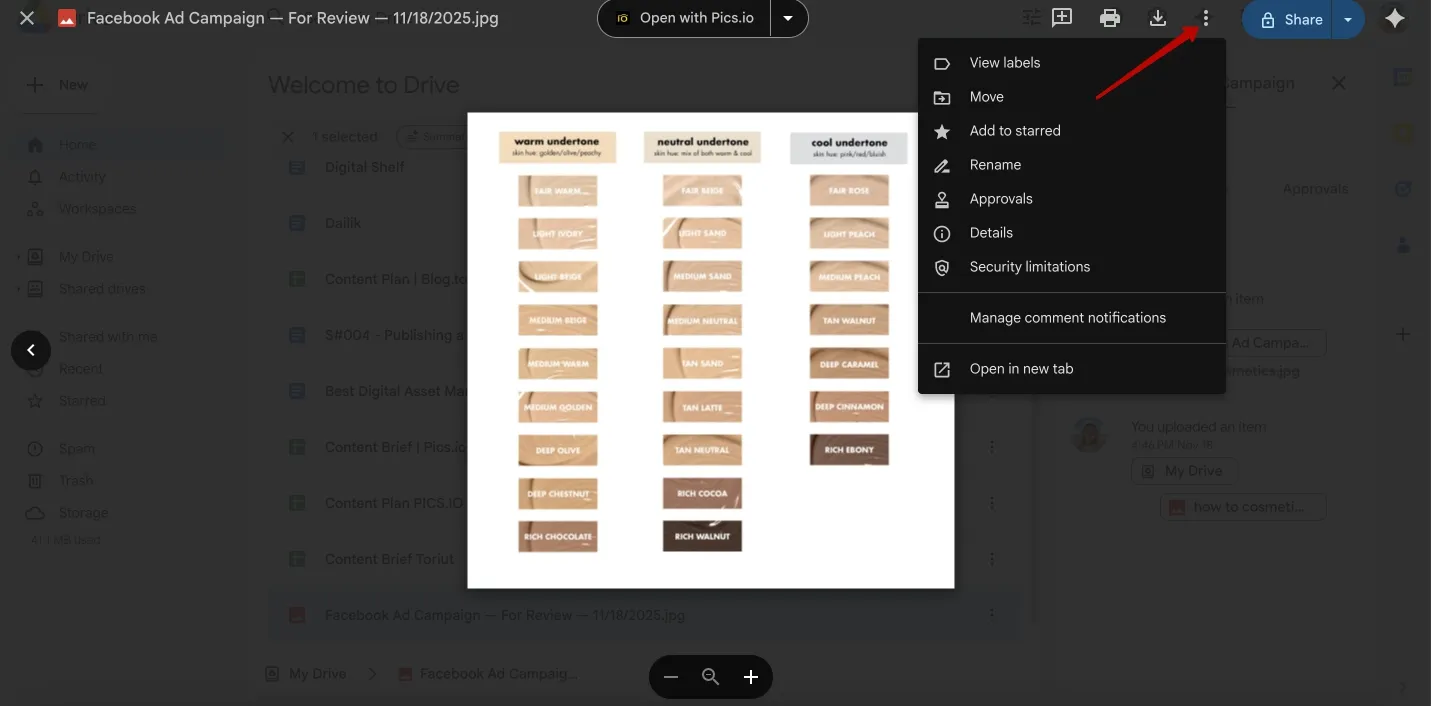Print the file with the printer icon
The height and width of the screenshot is (706, 1431).
[x=1110, y=18]
